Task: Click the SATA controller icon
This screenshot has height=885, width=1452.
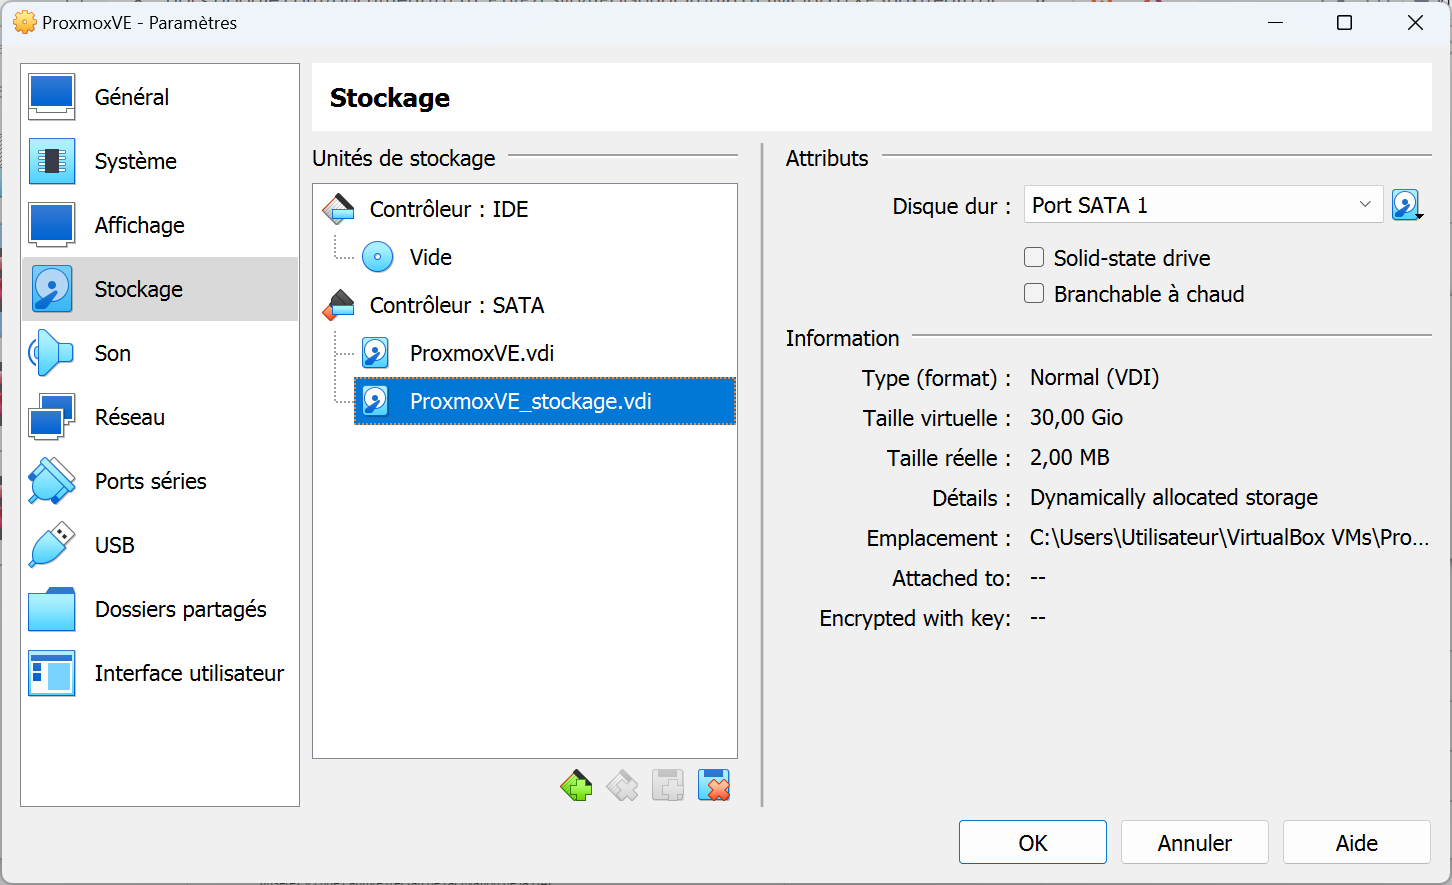Action: coord(338,304)
